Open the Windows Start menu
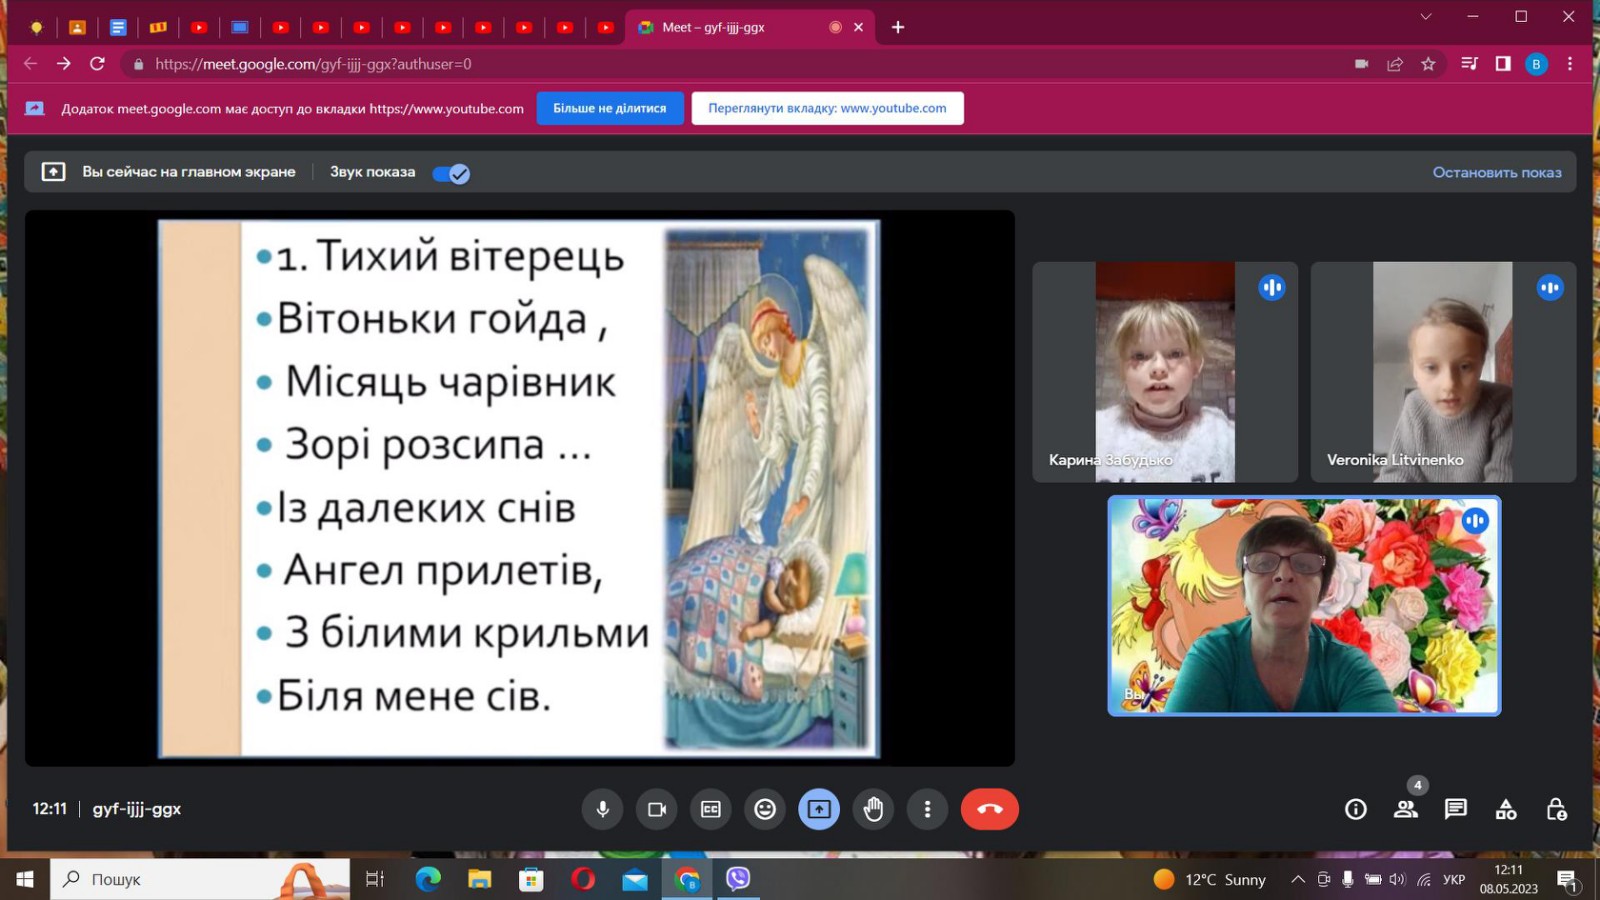This screenshot has height=900, width=1600. point(25,879)
